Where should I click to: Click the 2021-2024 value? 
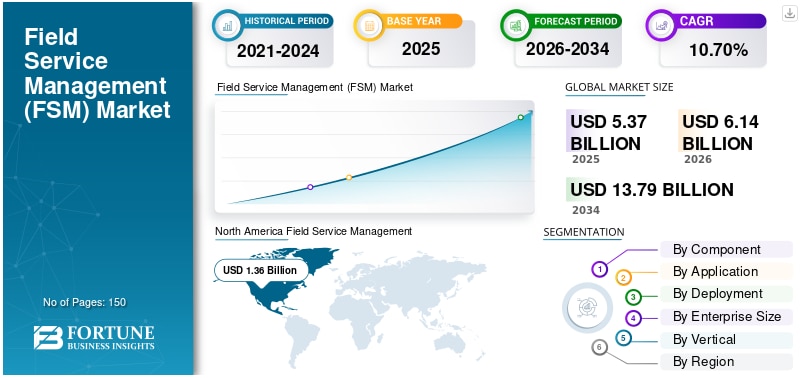click(278, 51)
